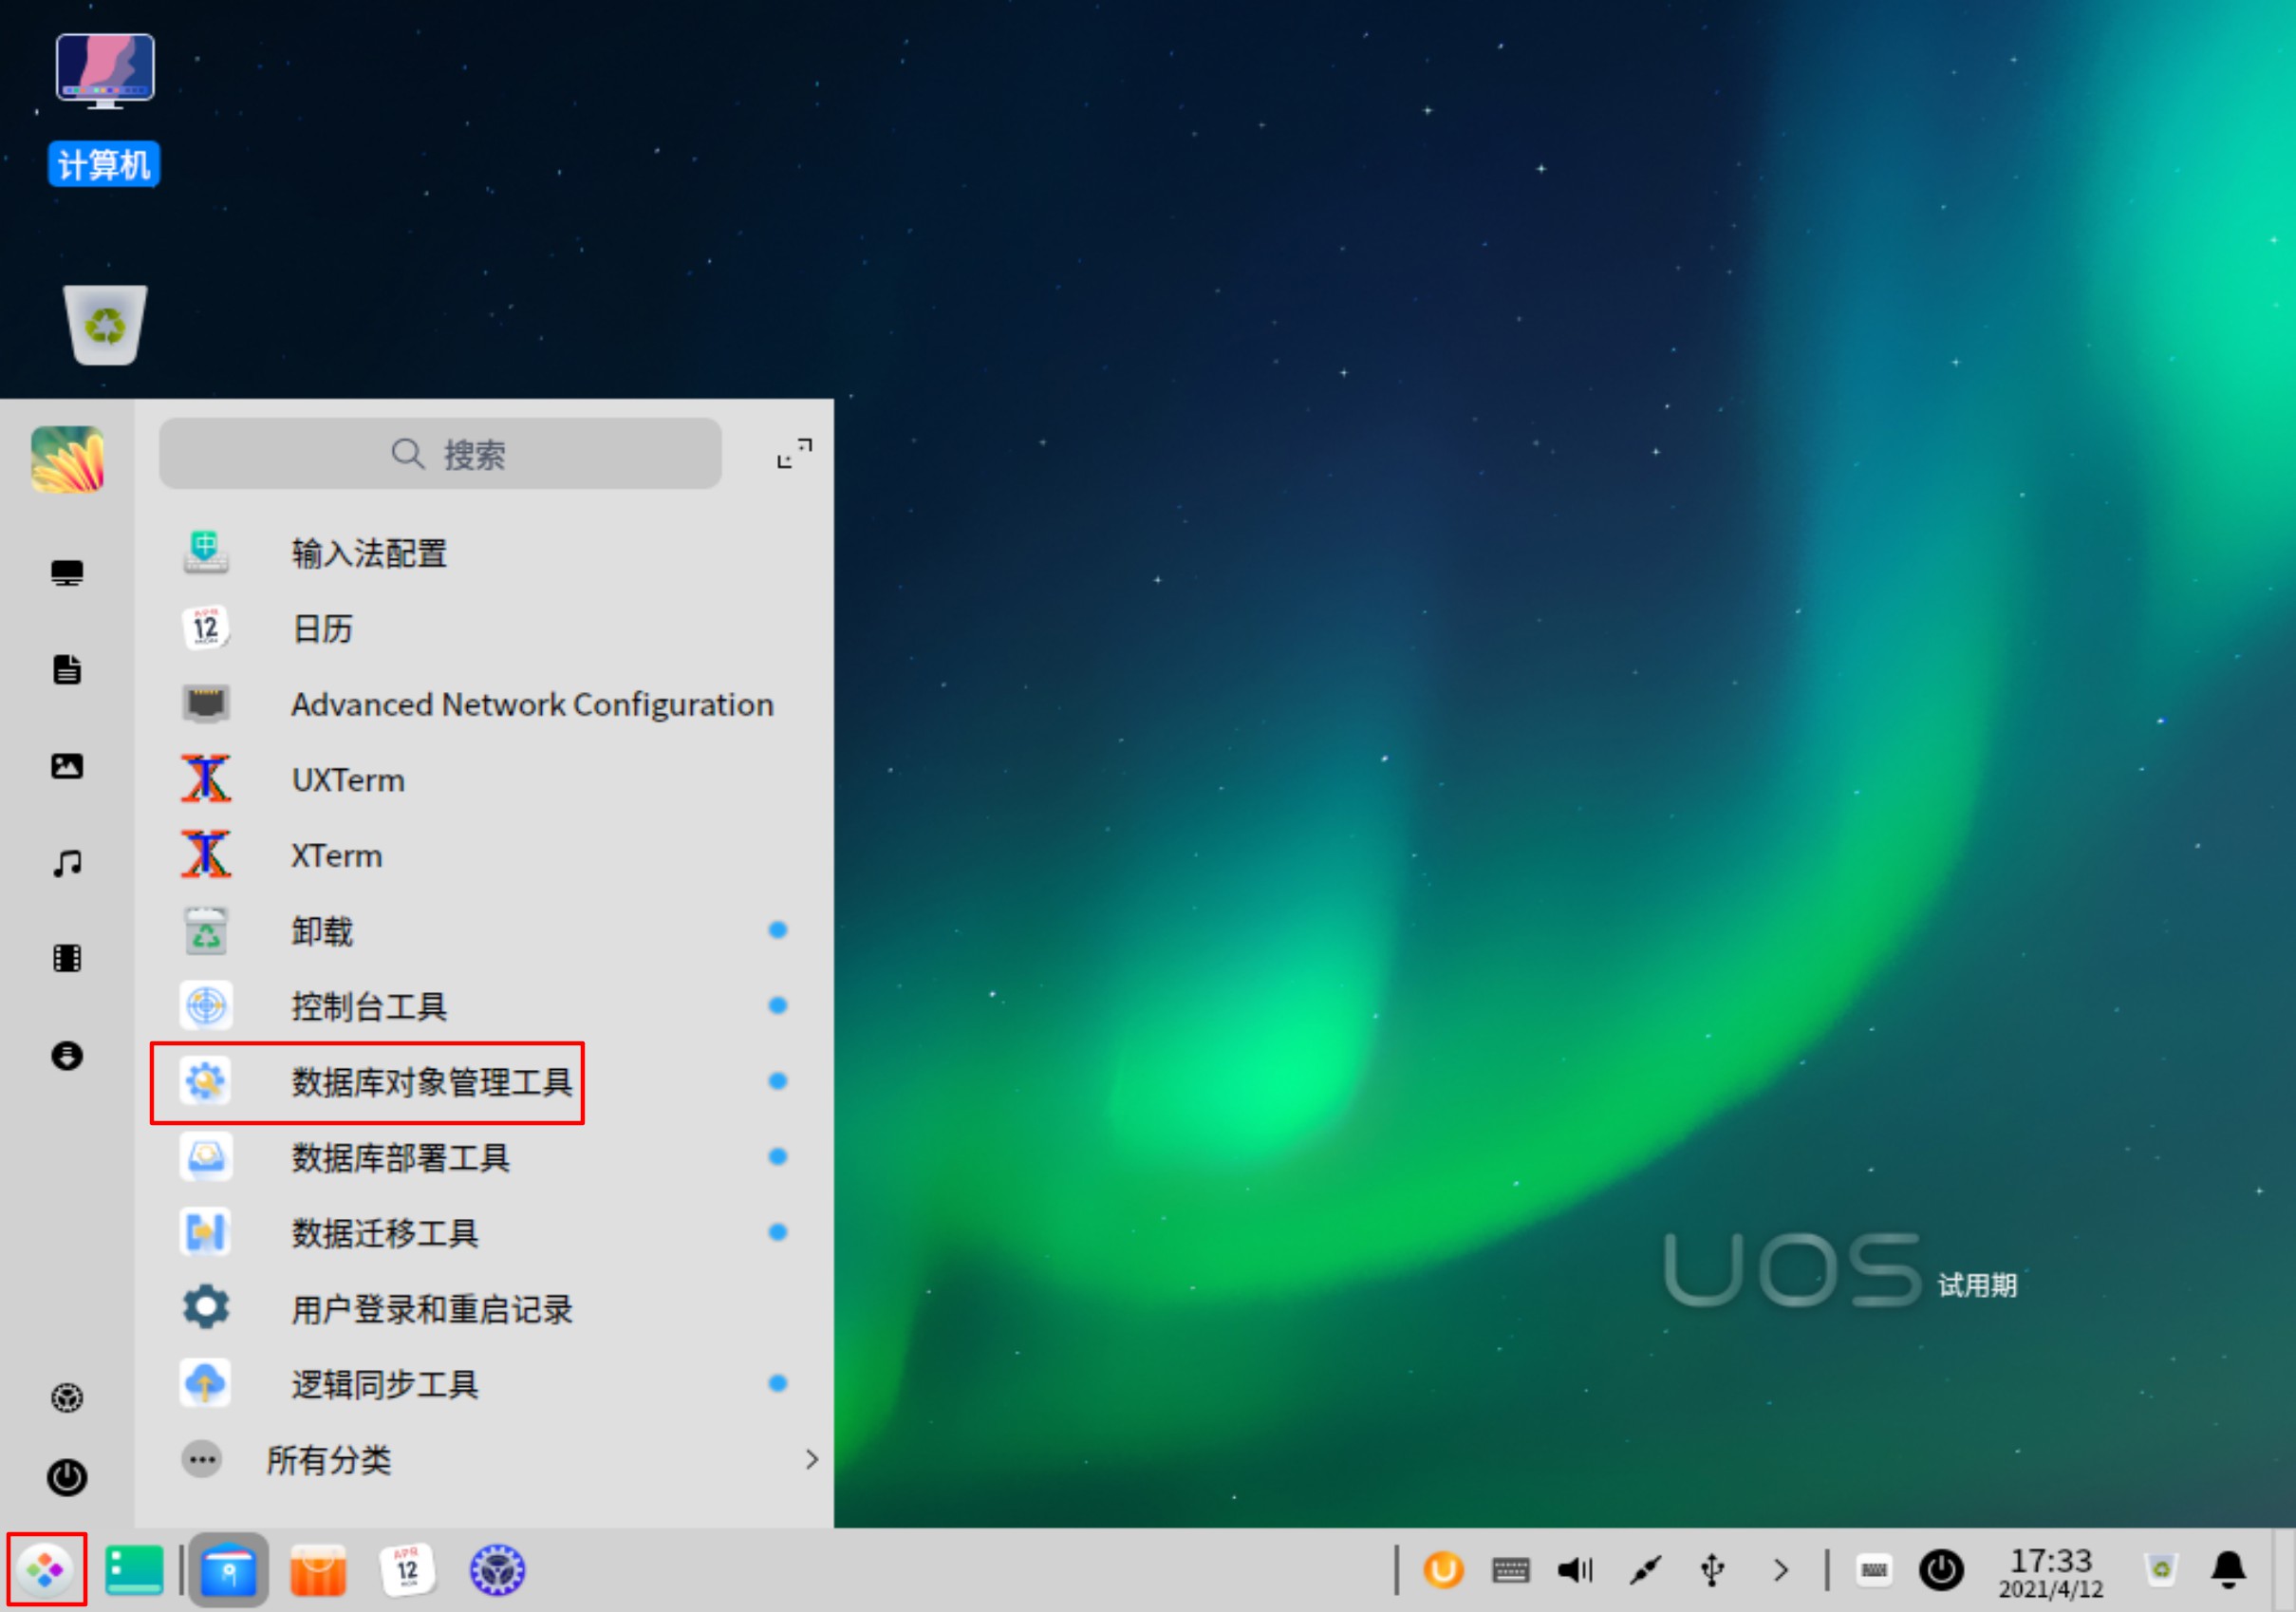
Task: Open the Pictures category sidebar icon
Action: [67, 766]
